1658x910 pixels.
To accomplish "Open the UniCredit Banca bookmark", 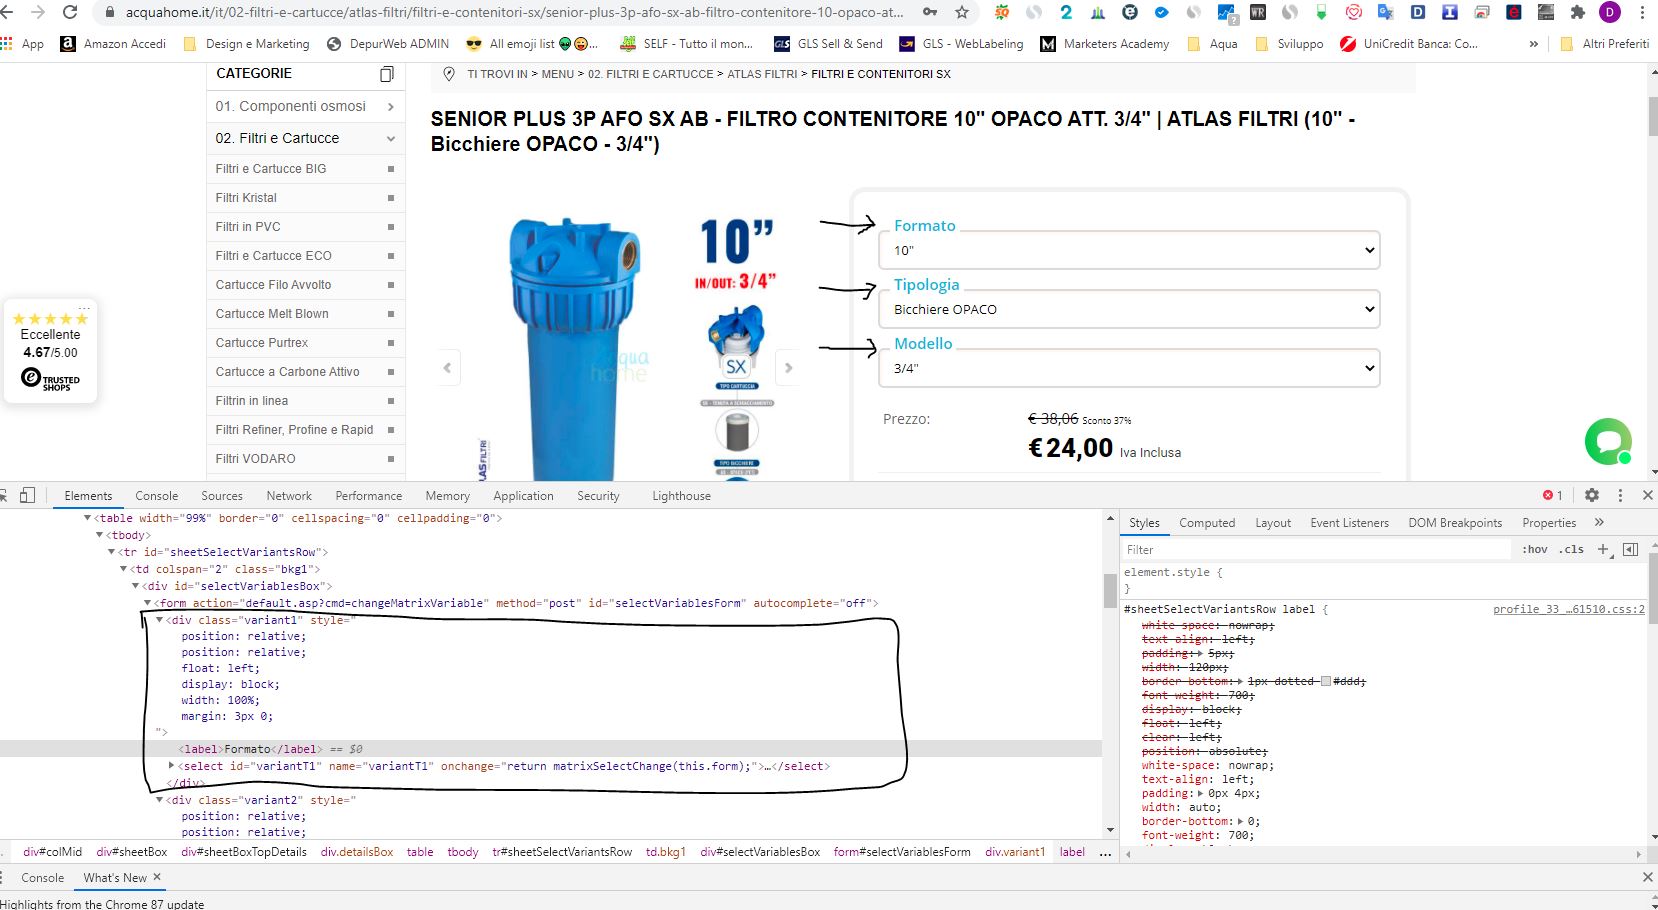I will click(1408, 44).
